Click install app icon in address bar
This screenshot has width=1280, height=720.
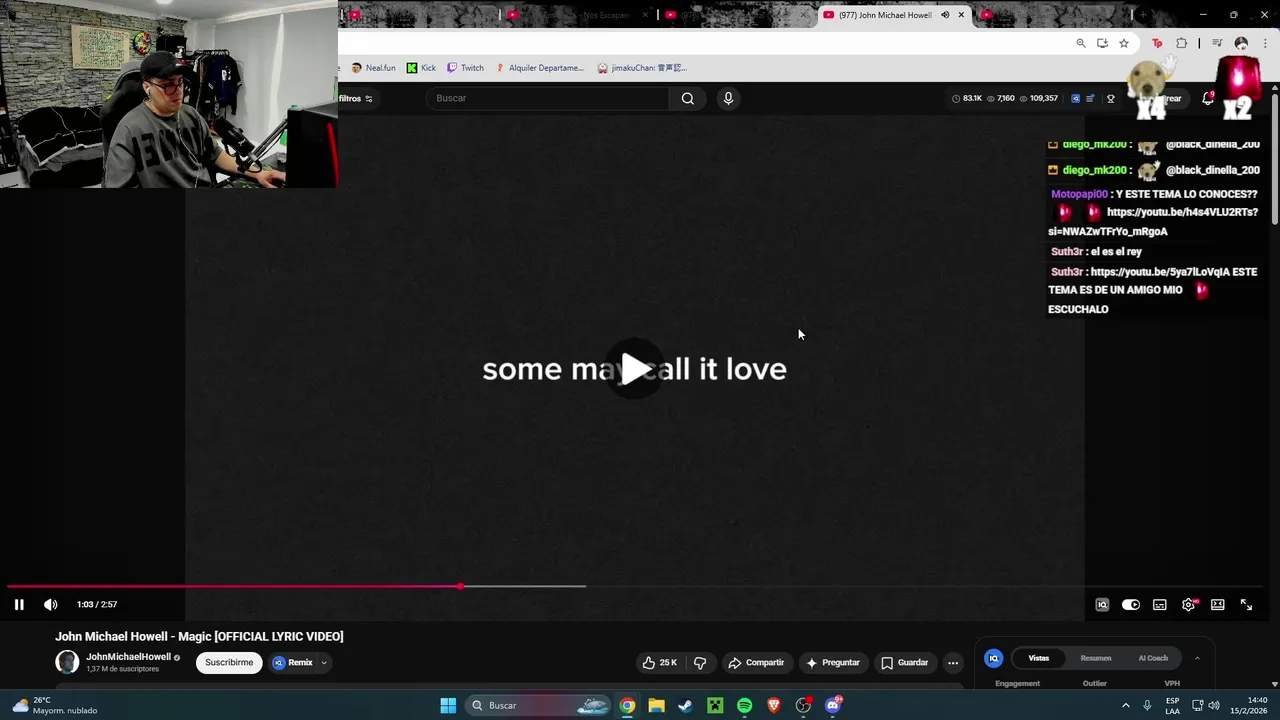[1102, 43]
